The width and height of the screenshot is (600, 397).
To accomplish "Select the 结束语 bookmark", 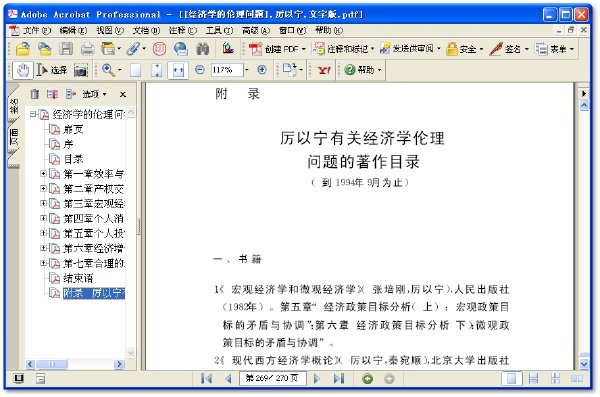I will click(78, 278).
